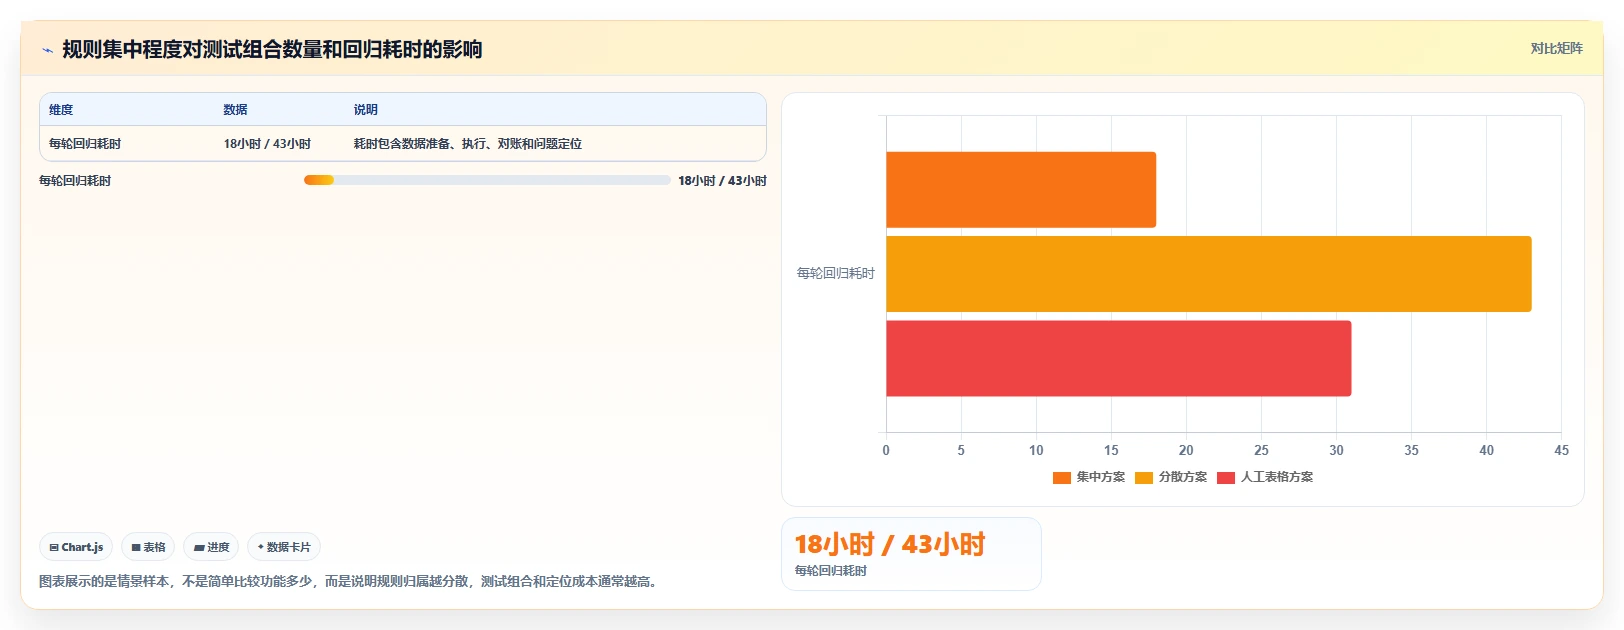Click the 说明 column header
This screenshot has width=1624, height=630.
(365, 110)
